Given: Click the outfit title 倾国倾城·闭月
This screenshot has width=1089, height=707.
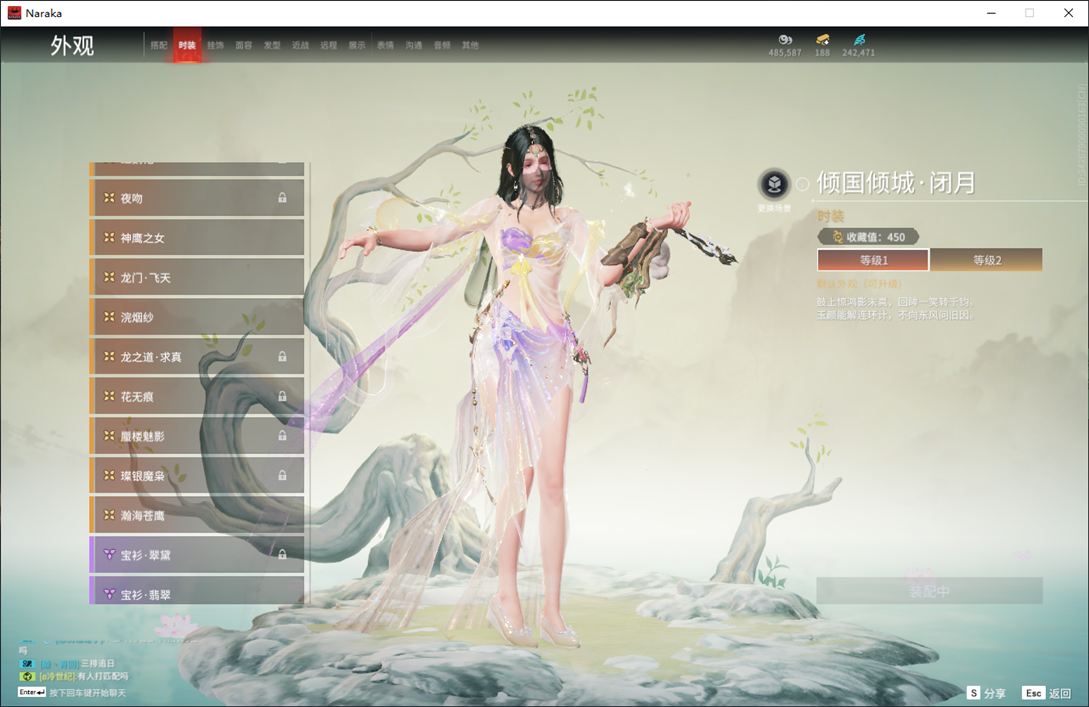Looking at the screenshot, I should tap(896, 183).
